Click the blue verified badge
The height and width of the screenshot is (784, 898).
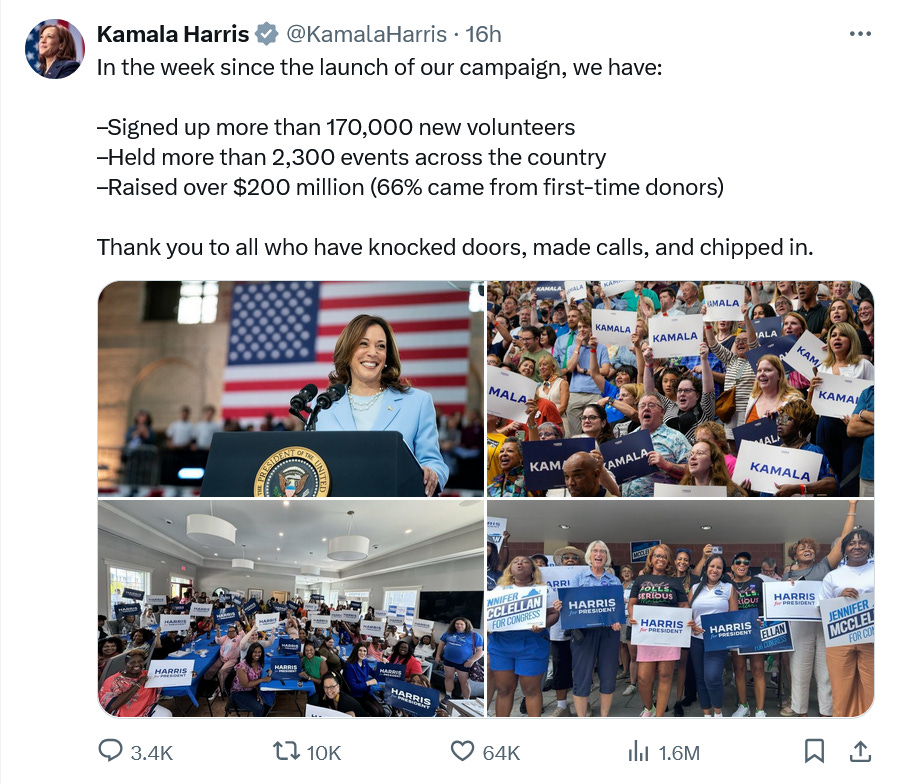pos(266,34)
